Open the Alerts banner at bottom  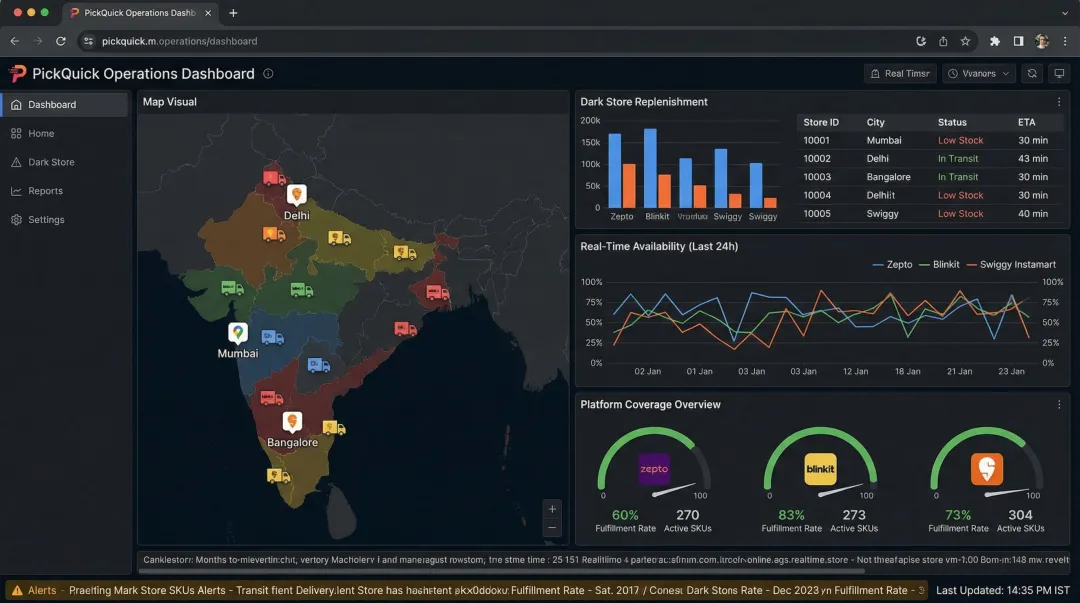[40, 590]
